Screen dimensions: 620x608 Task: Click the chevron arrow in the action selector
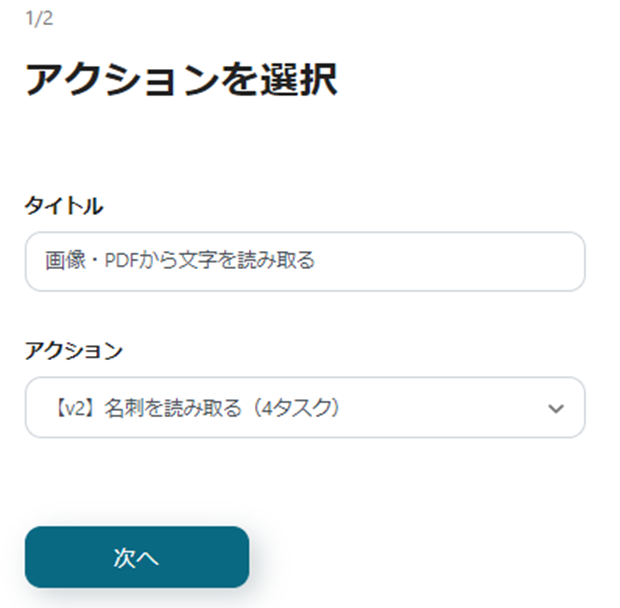coord(557,408)
